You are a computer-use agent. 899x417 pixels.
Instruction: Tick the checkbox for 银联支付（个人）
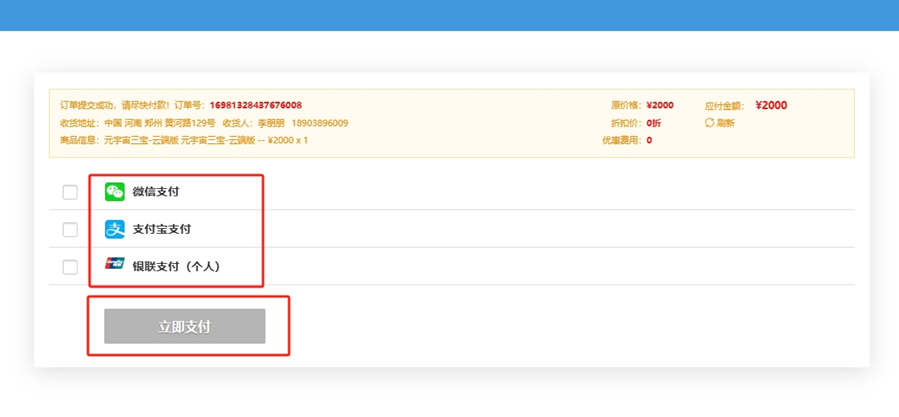click(70, 267)
